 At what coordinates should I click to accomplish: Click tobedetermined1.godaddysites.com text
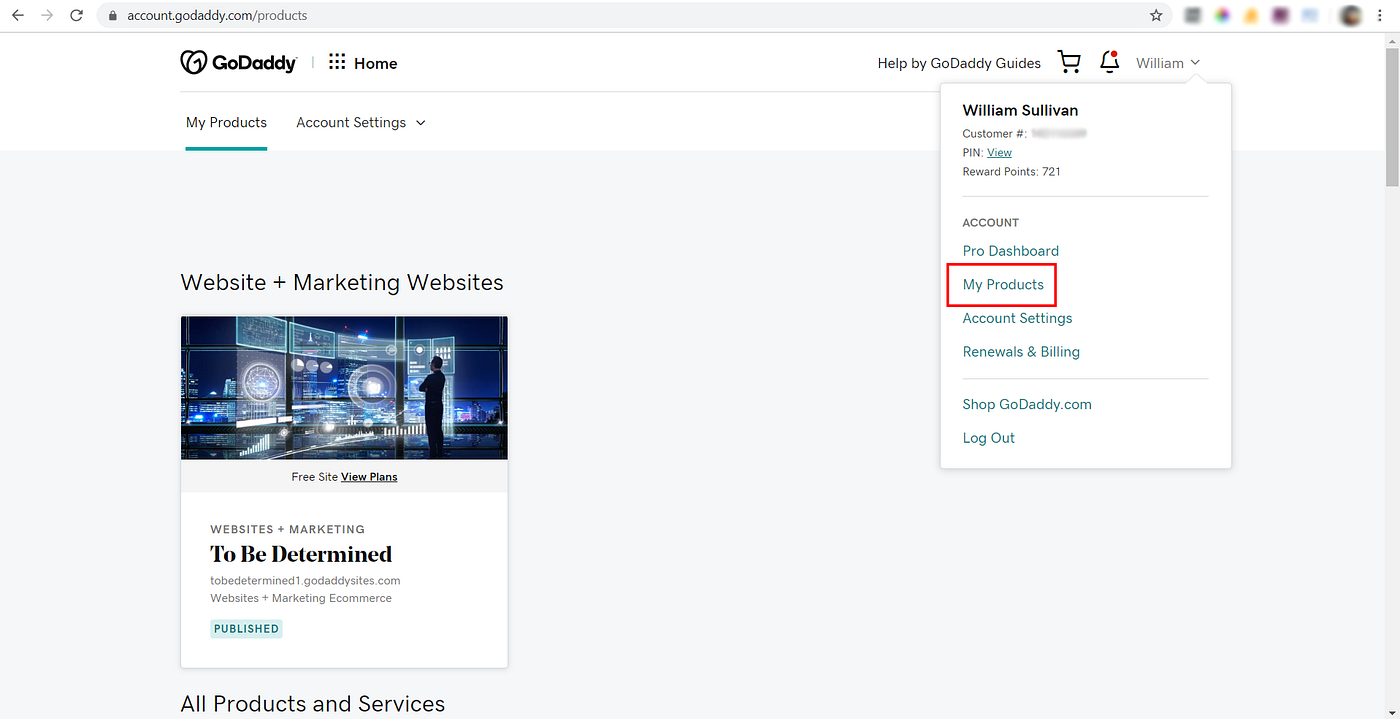pos(305,580)
